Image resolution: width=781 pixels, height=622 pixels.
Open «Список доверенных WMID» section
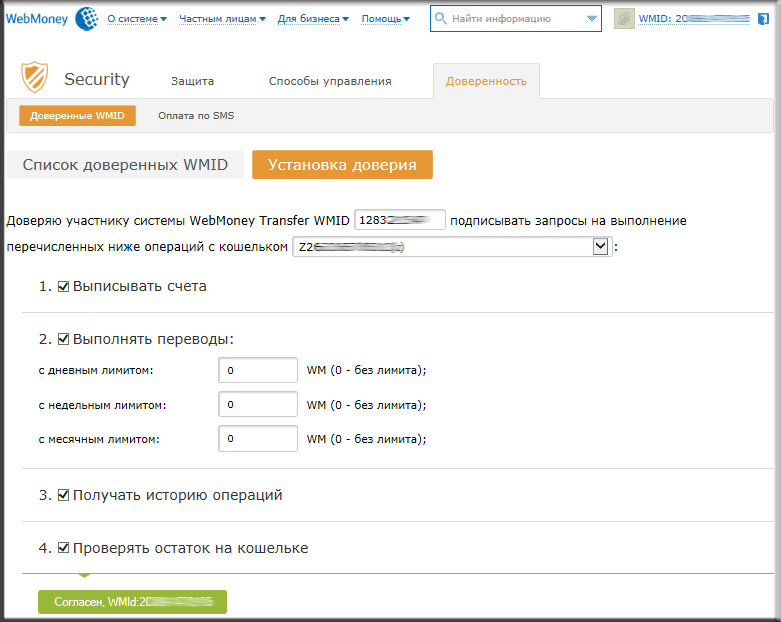pos(125,165)
